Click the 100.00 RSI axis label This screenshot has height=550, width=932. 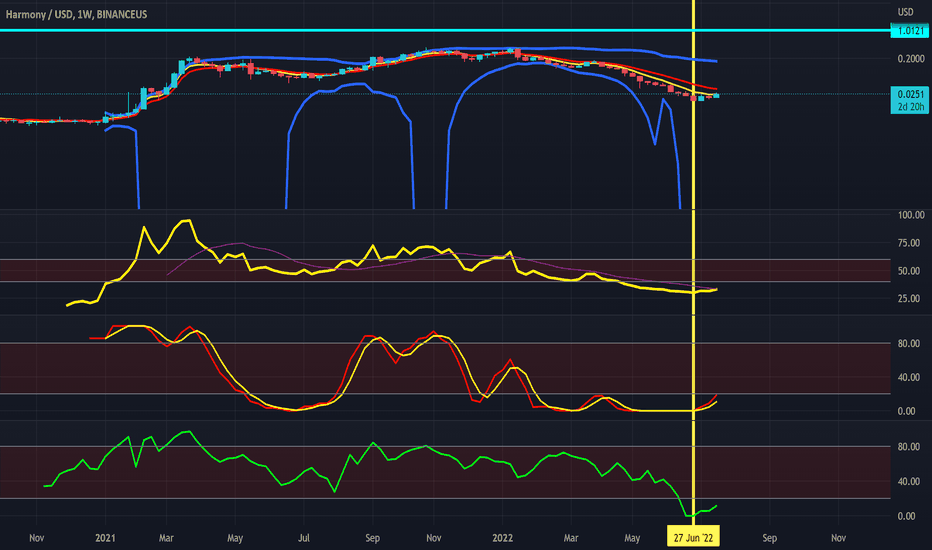click(x=911, y=215)
